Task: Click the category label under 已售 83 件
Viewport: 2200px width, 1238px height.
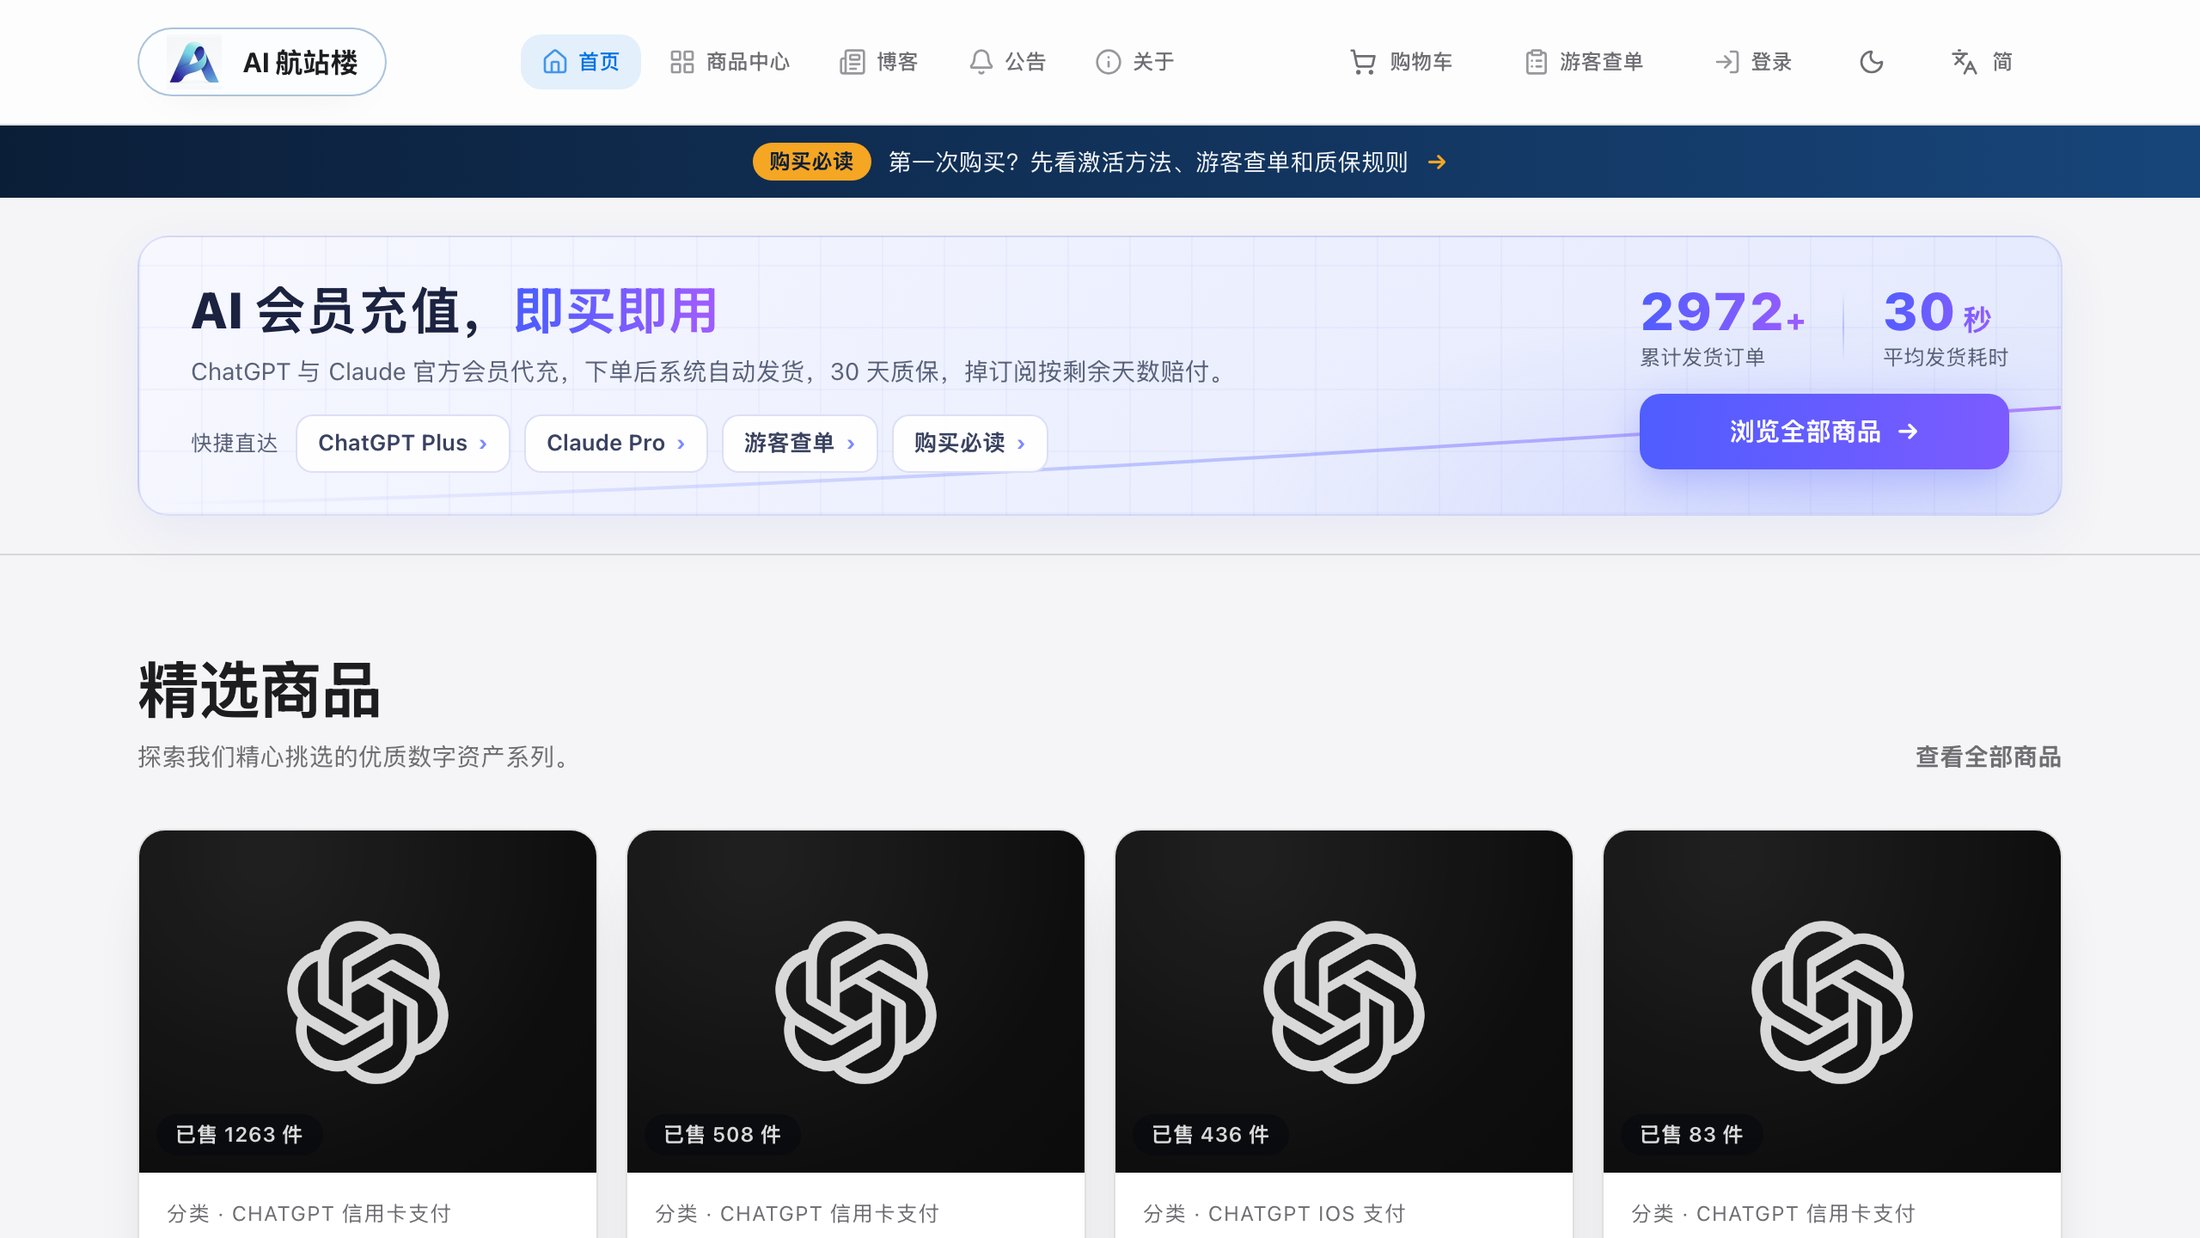Action: point(1773,1213)
